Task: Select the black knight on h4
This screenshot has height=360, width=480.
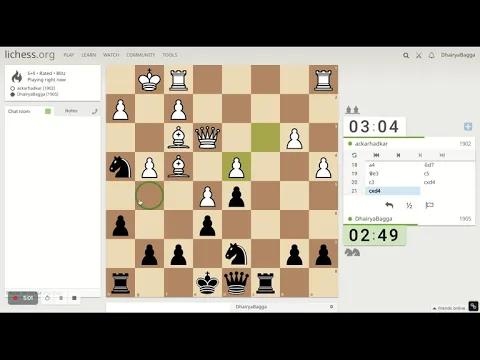Action: click(120, 166)
